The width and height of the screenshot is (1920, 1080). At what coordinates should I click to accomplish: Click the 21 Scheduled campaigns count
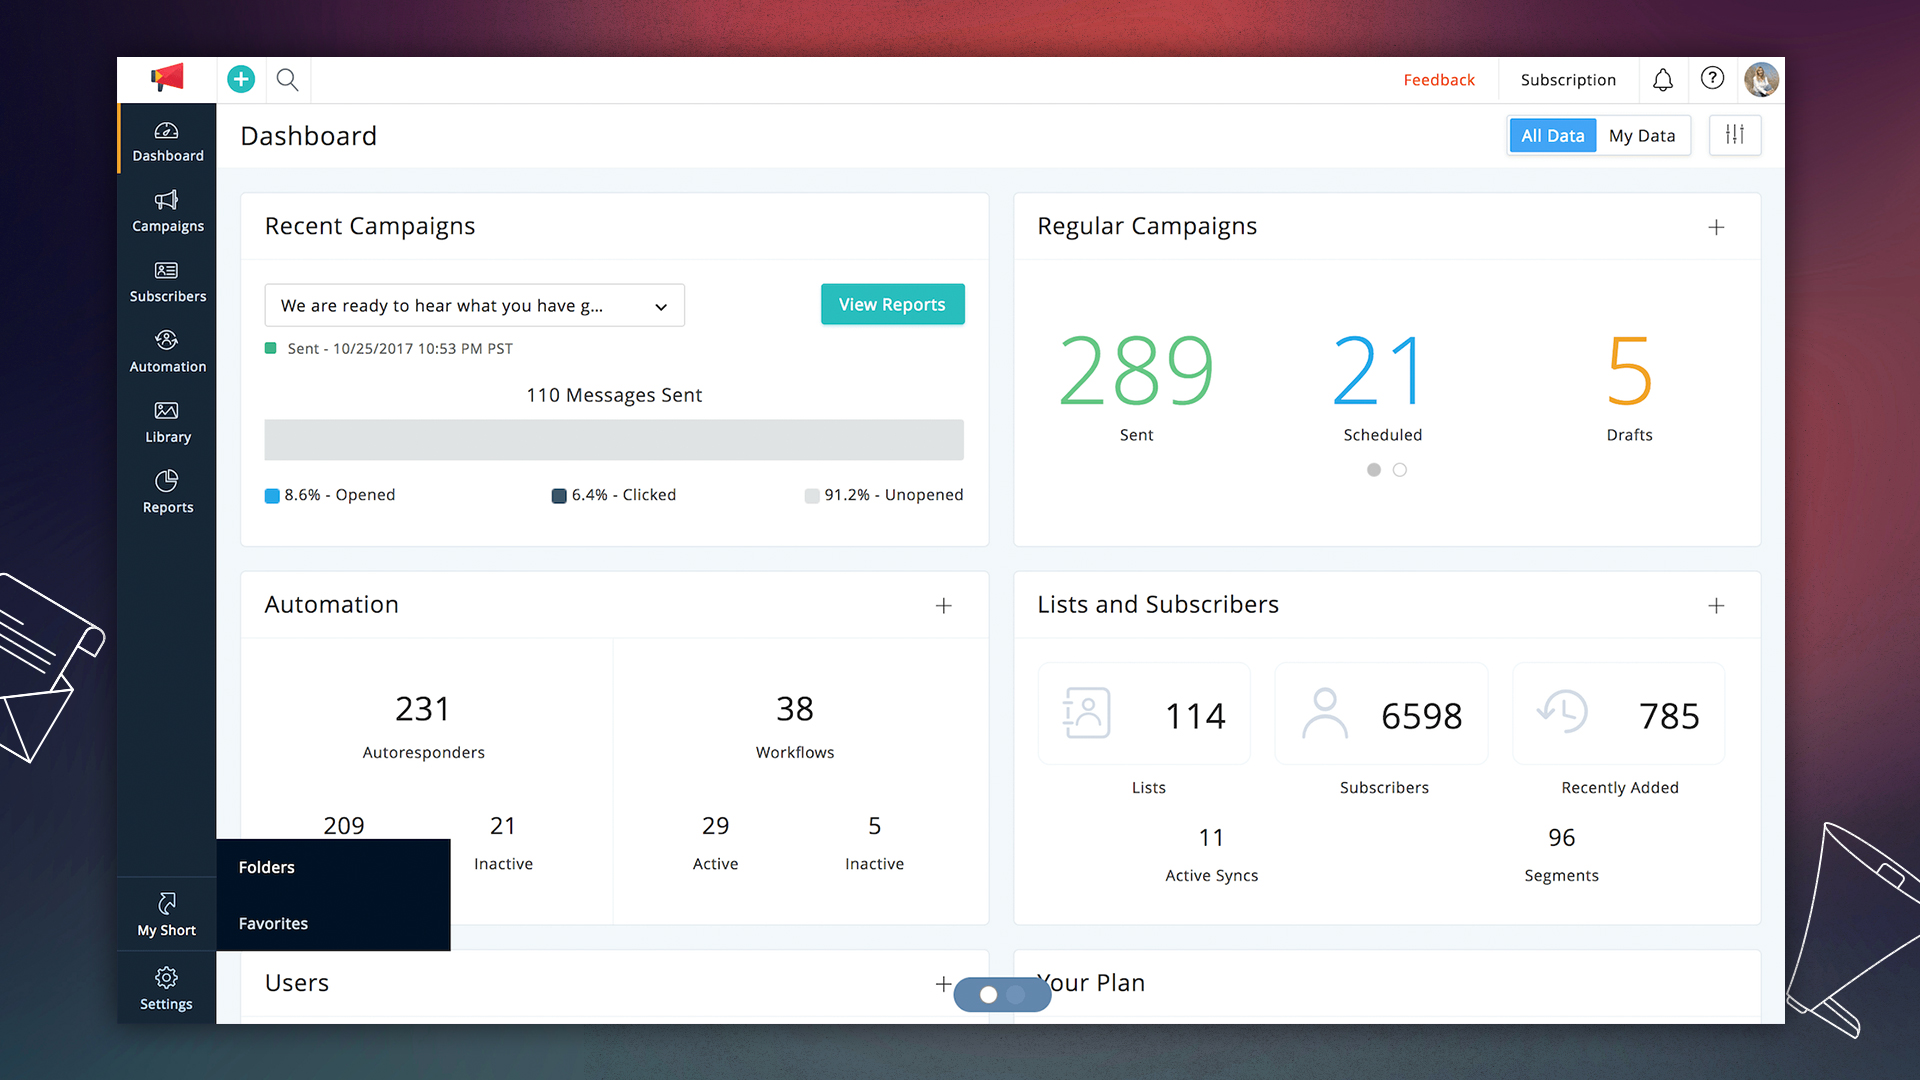tap(1378, 371)
